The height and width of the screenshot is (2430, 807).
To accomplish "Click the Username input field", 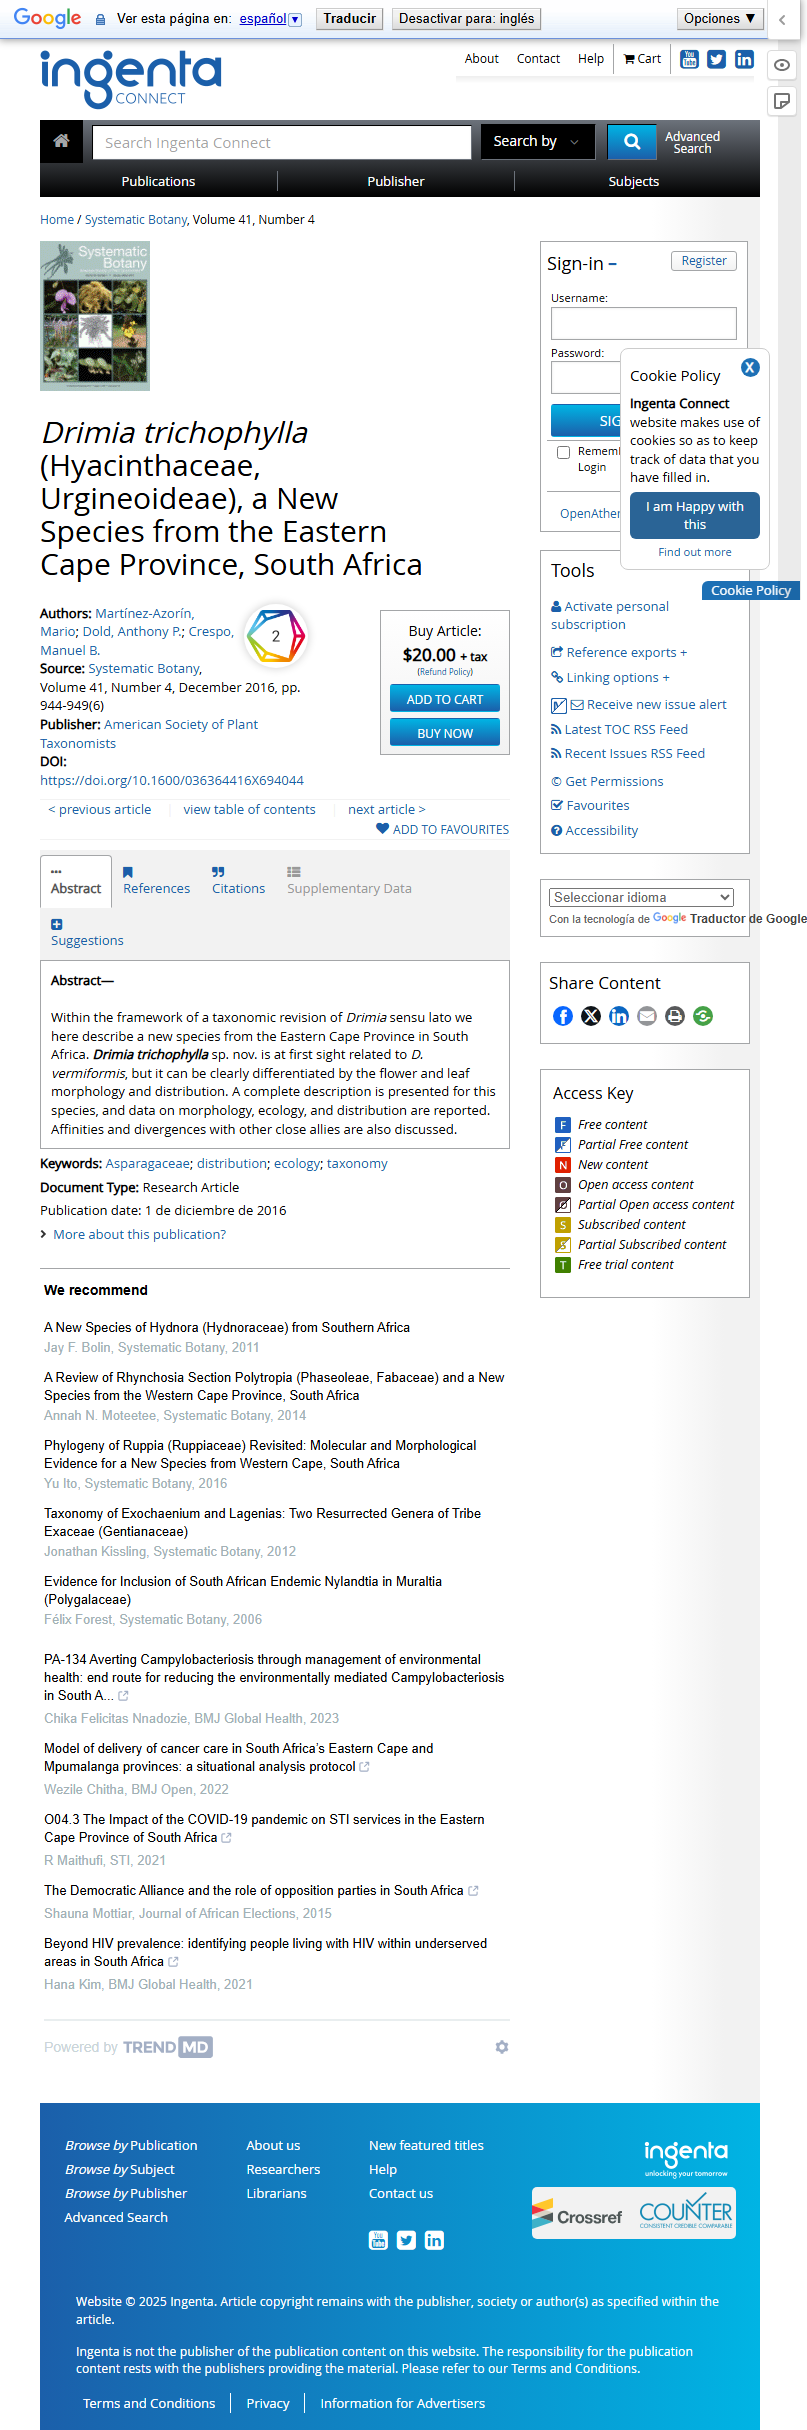I will tap(644, 323).
